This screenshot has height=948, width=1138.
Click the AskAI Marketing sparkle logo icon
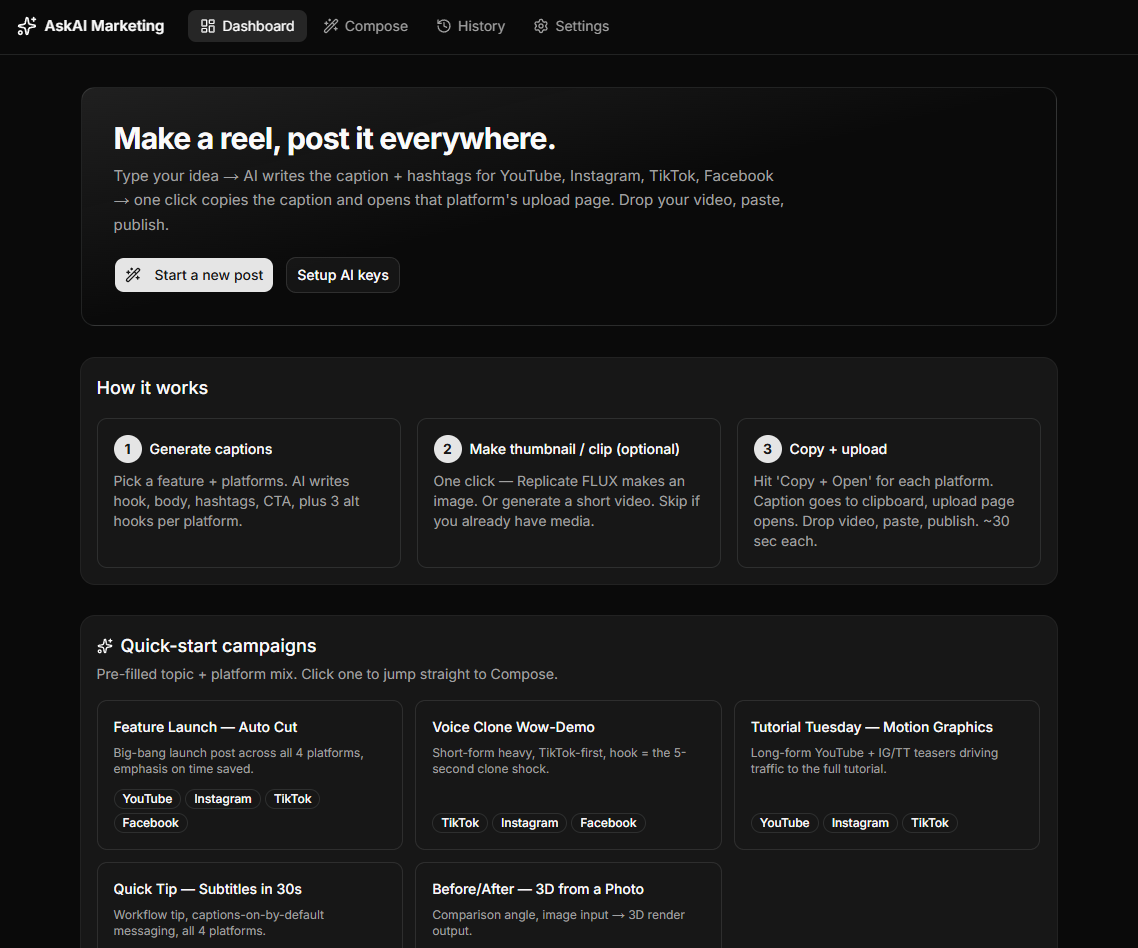(x=27, y=26)
